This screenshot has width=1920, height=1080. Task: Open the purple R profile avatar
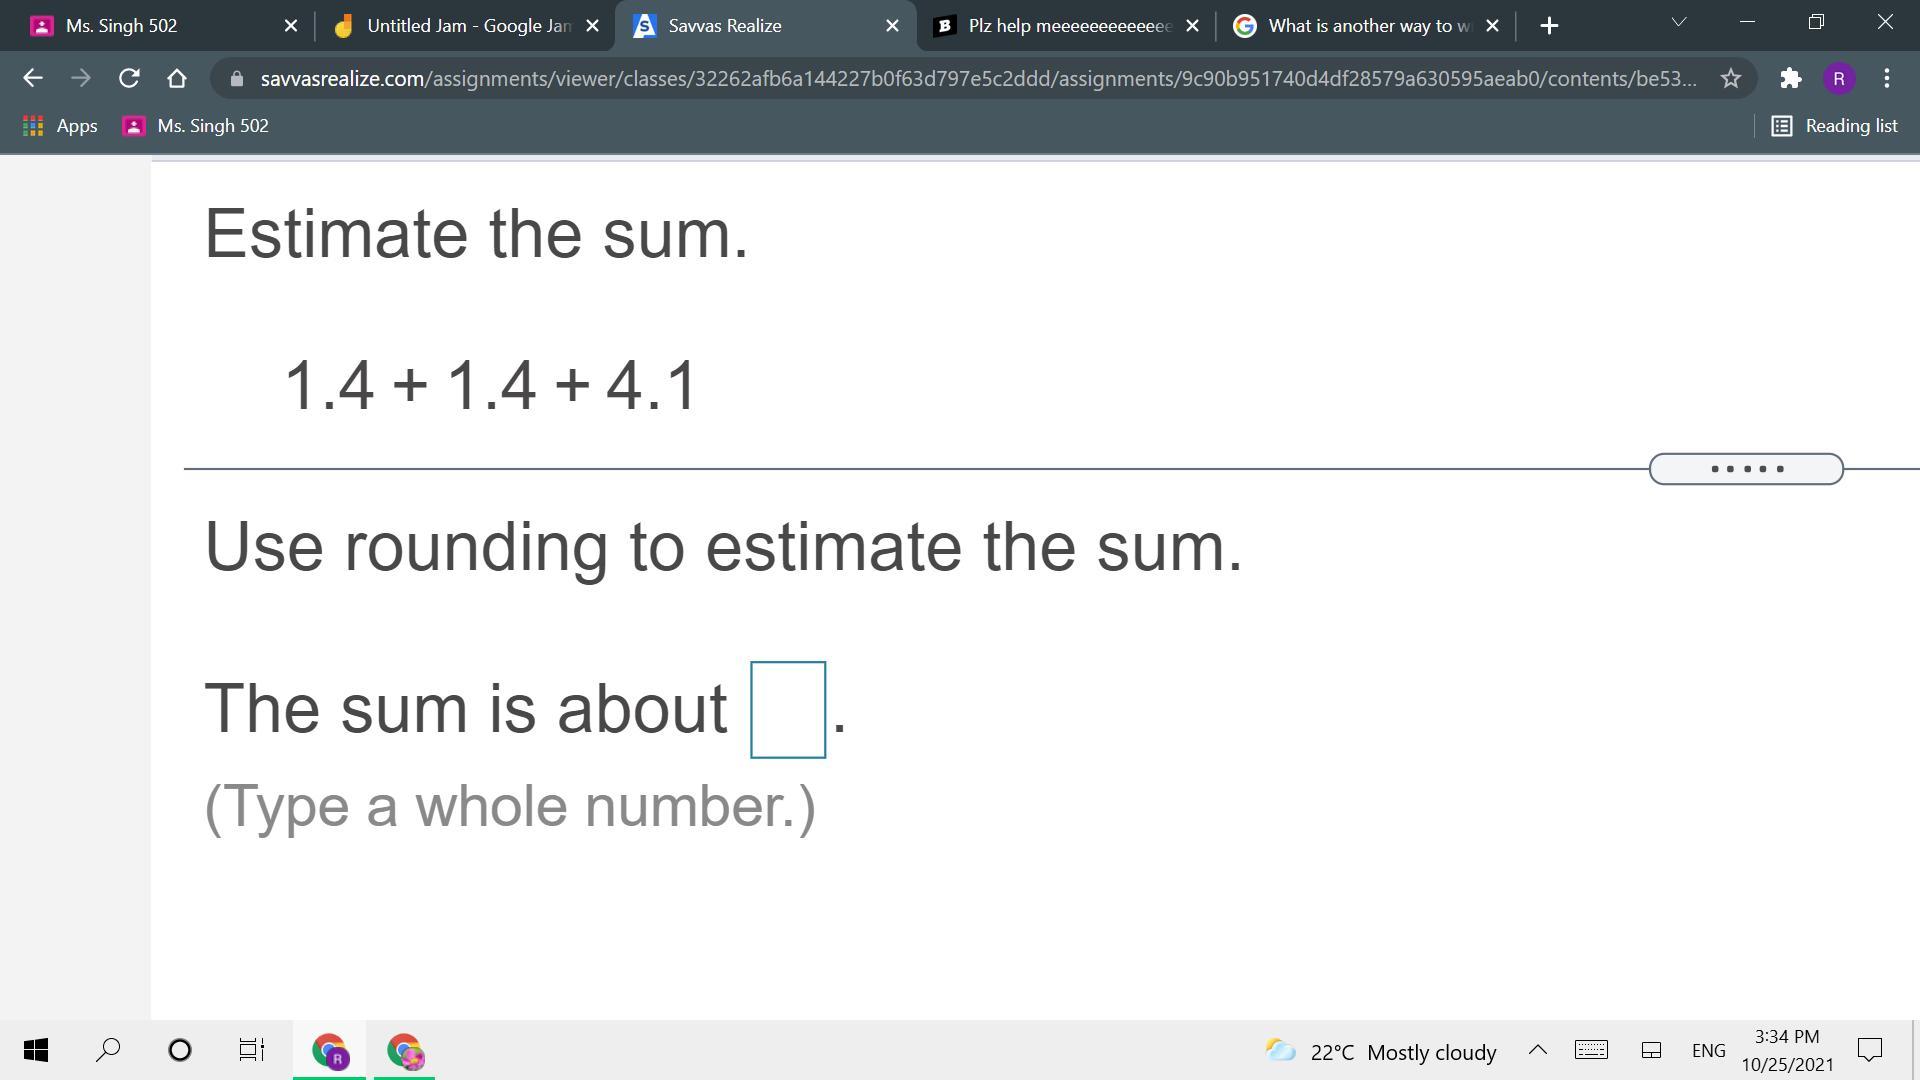(x=1838, y=78)
